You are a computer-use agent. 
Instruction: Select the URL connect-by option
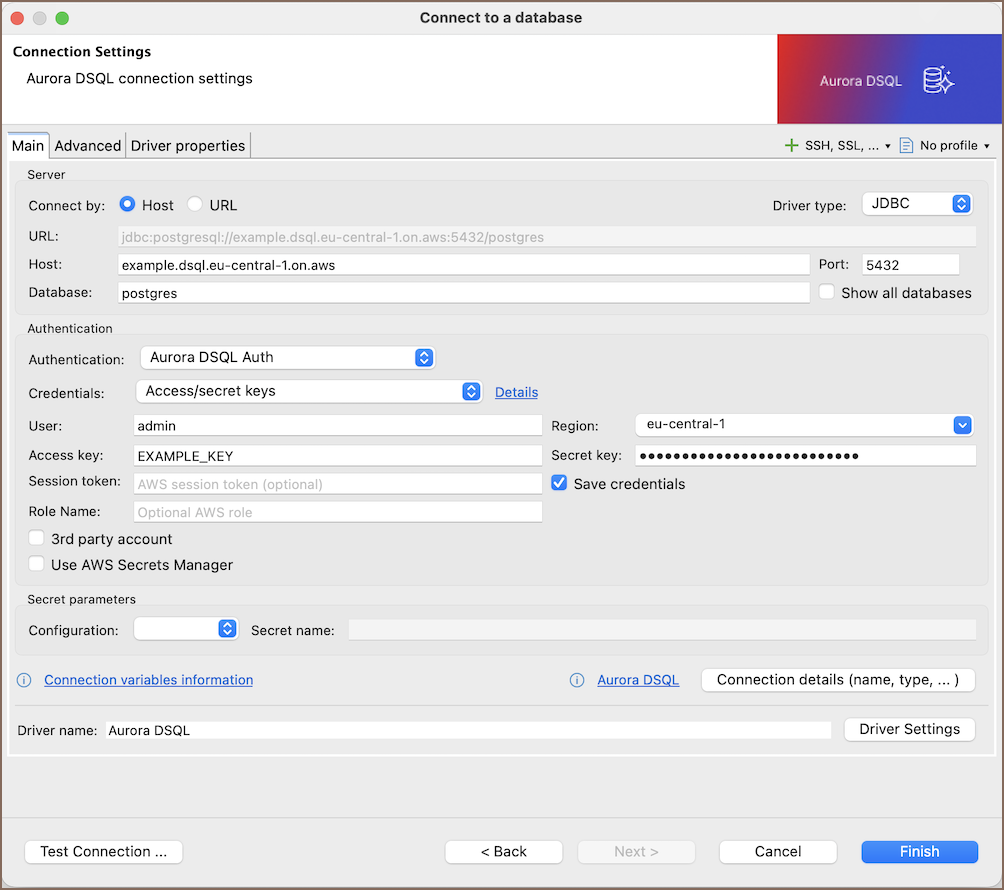[195, 205]
